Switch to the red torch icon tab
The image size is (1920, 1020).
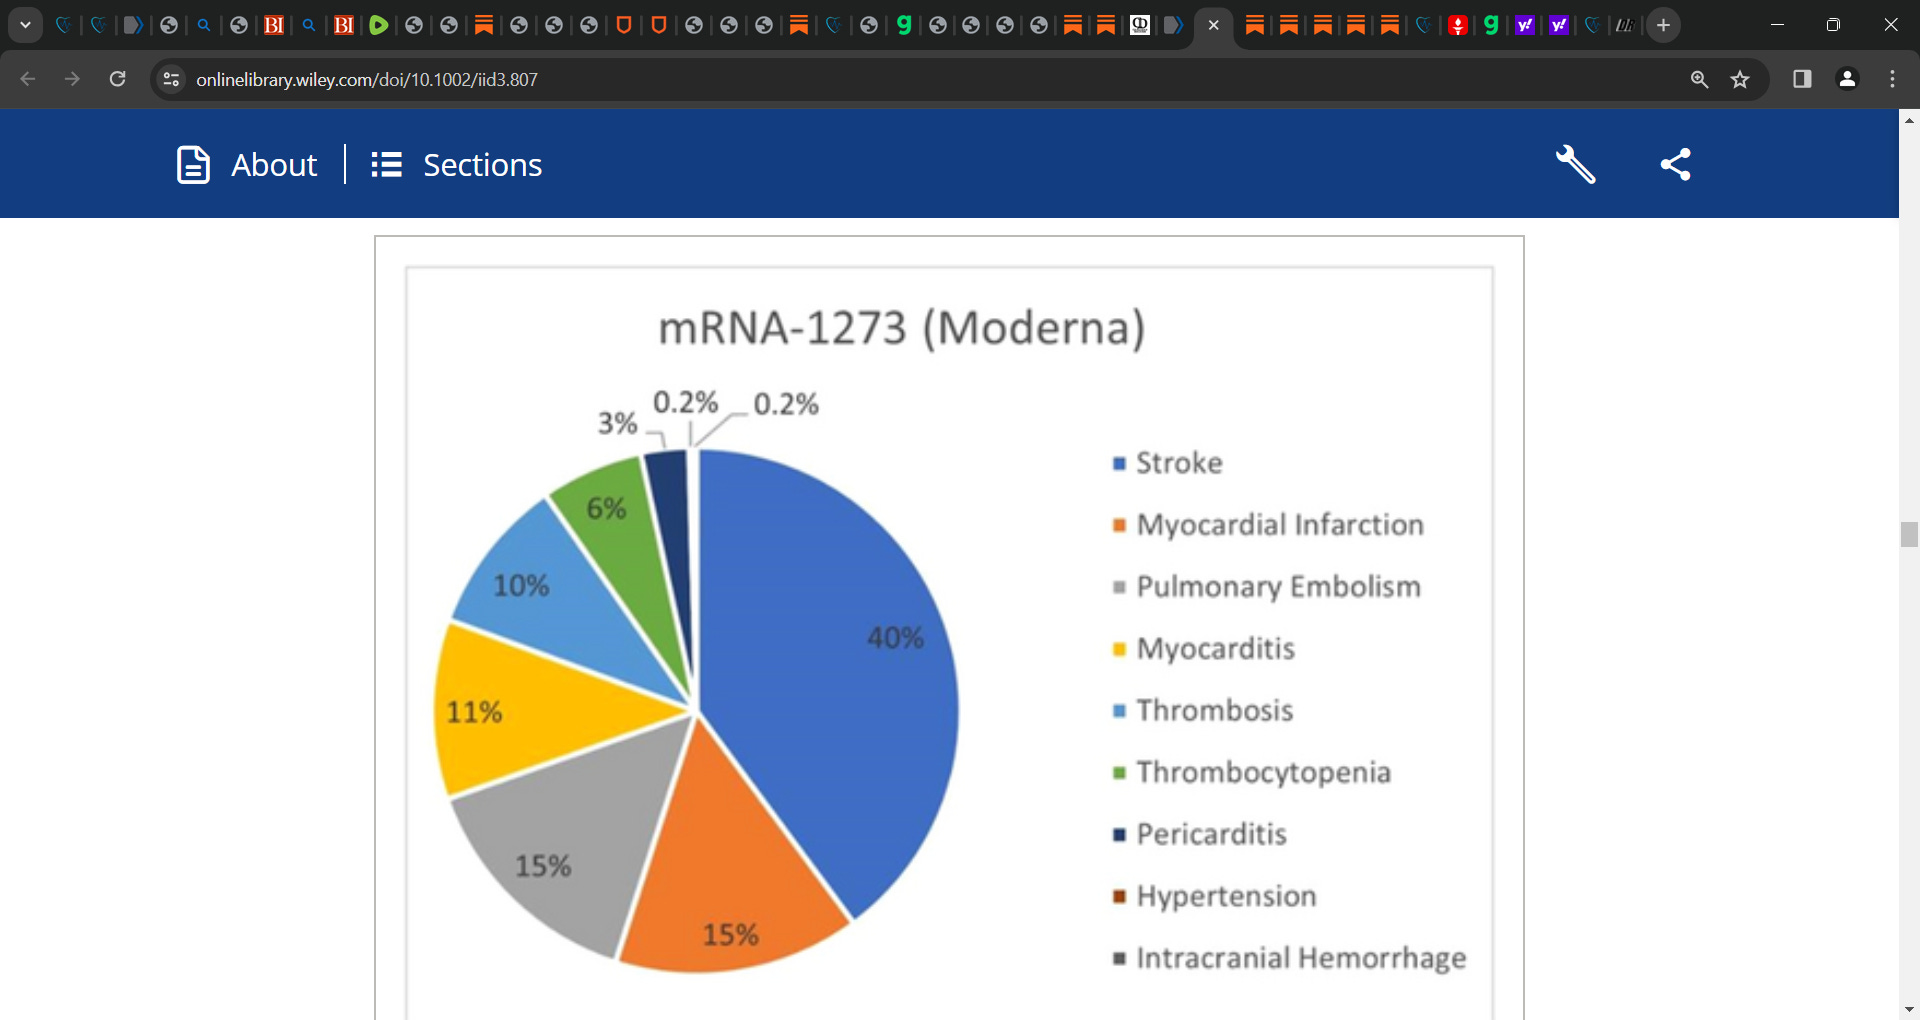coord(1457,25)
